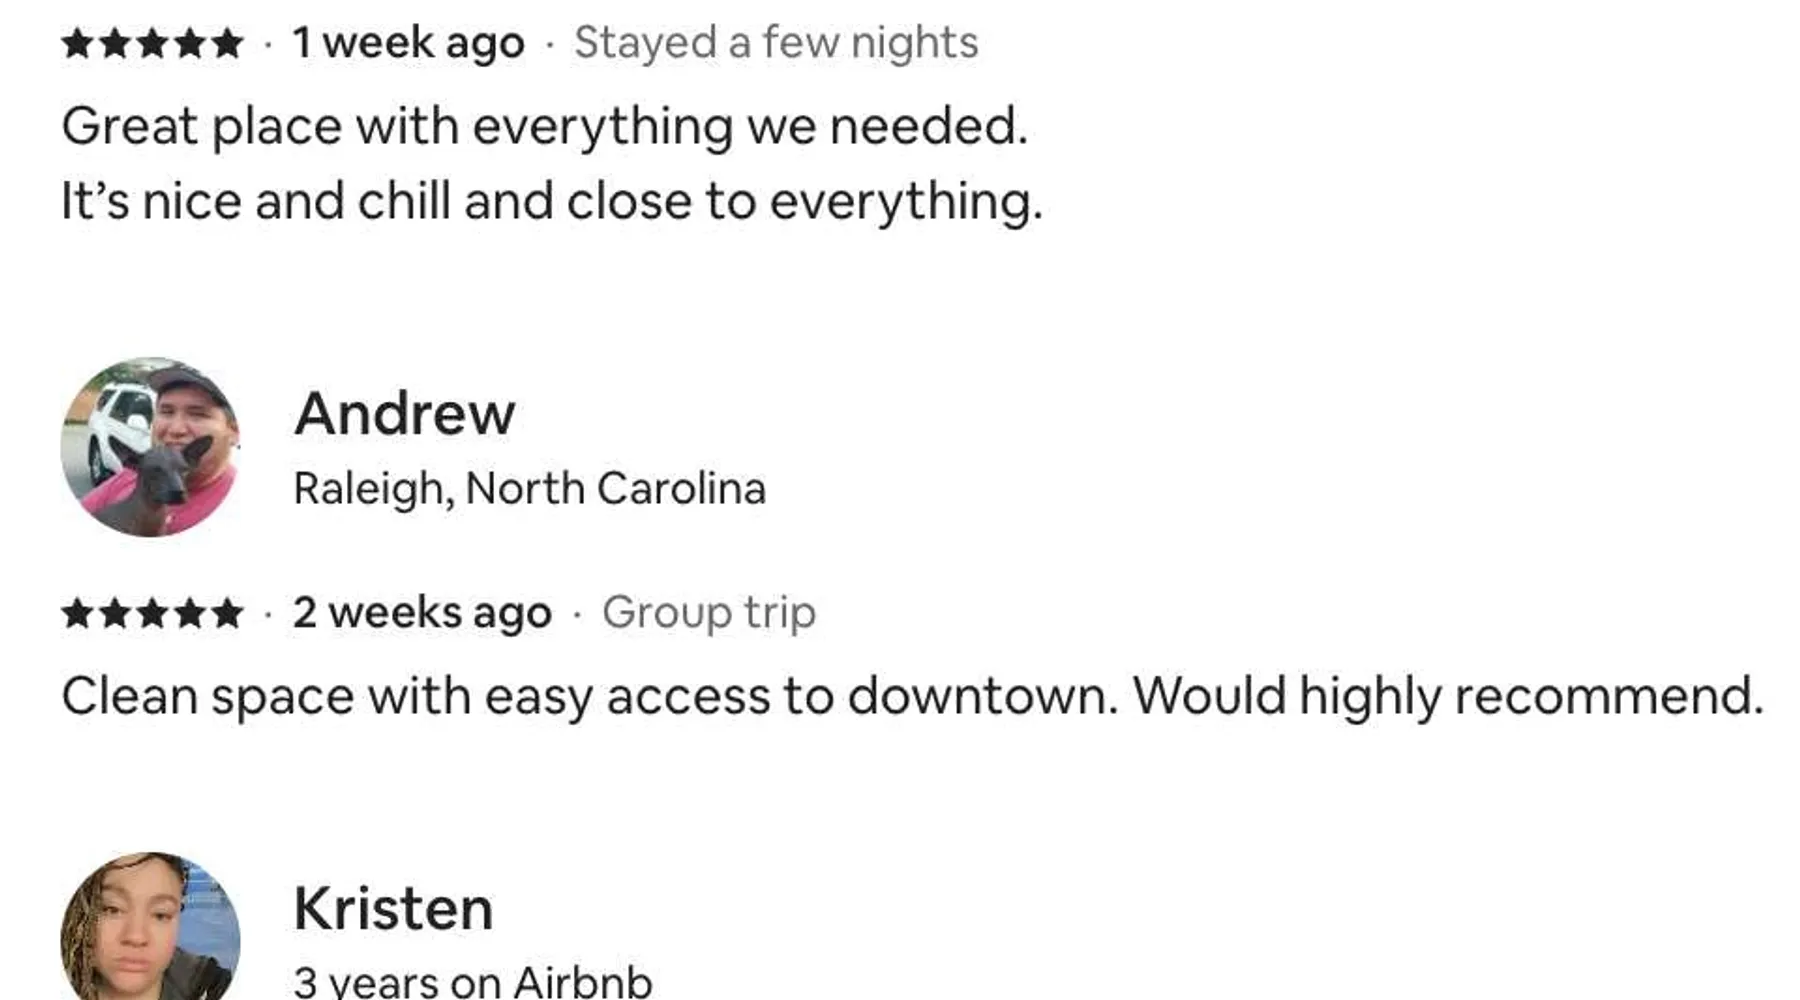
Task: Open the reviewer name Andrew
Action: click(x=404, y=414)
